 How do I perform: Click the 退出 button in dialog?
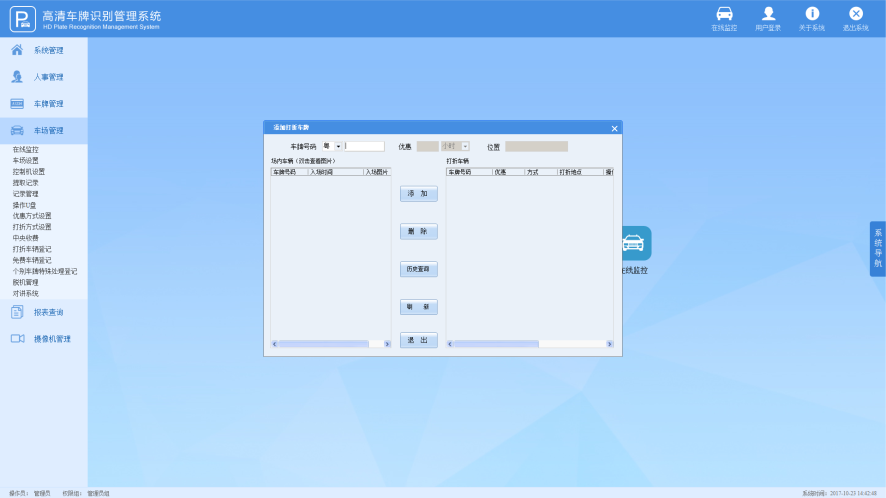pos(418,340)
